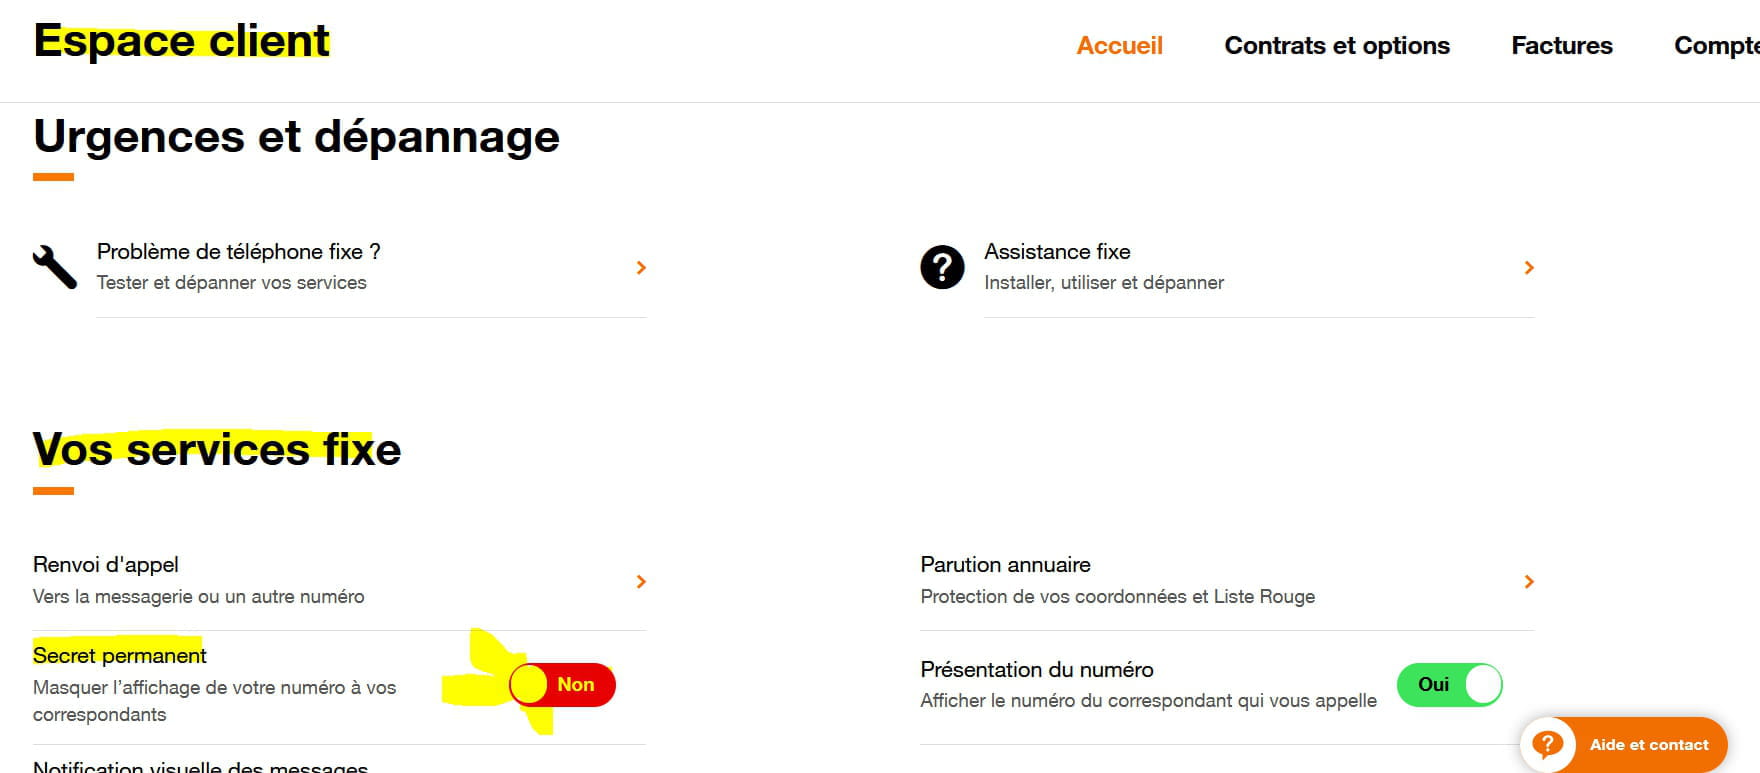
Task: Click the black question mark Assistance icon
Action: click(942, 267)
